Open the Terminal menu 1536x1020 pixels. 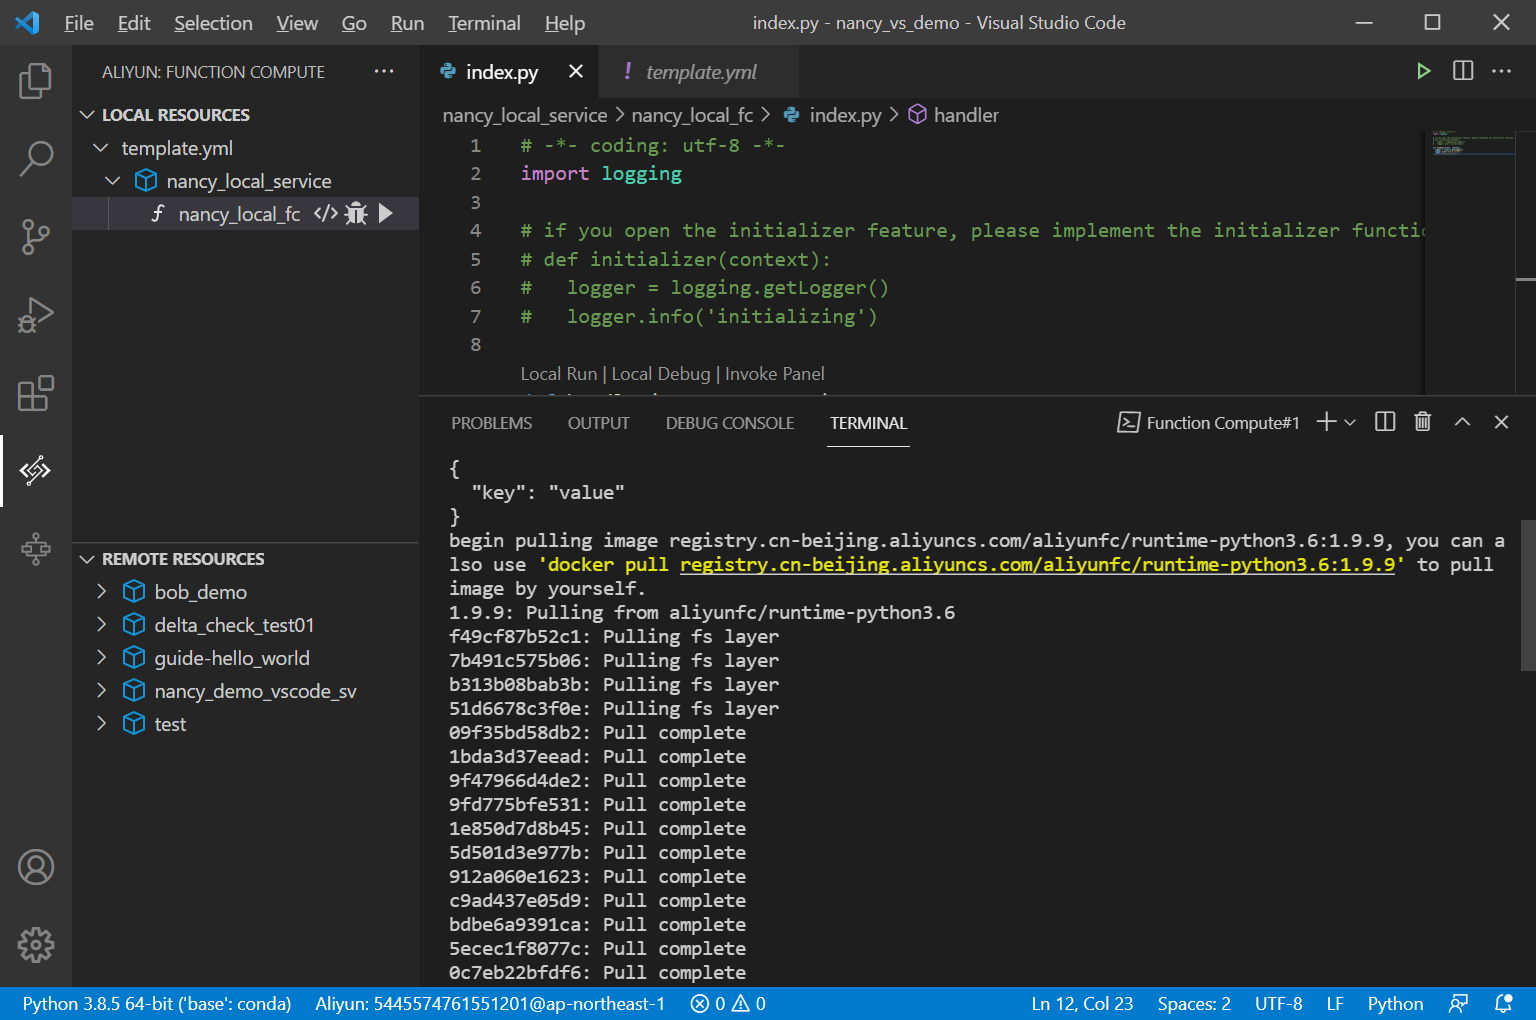484,23
